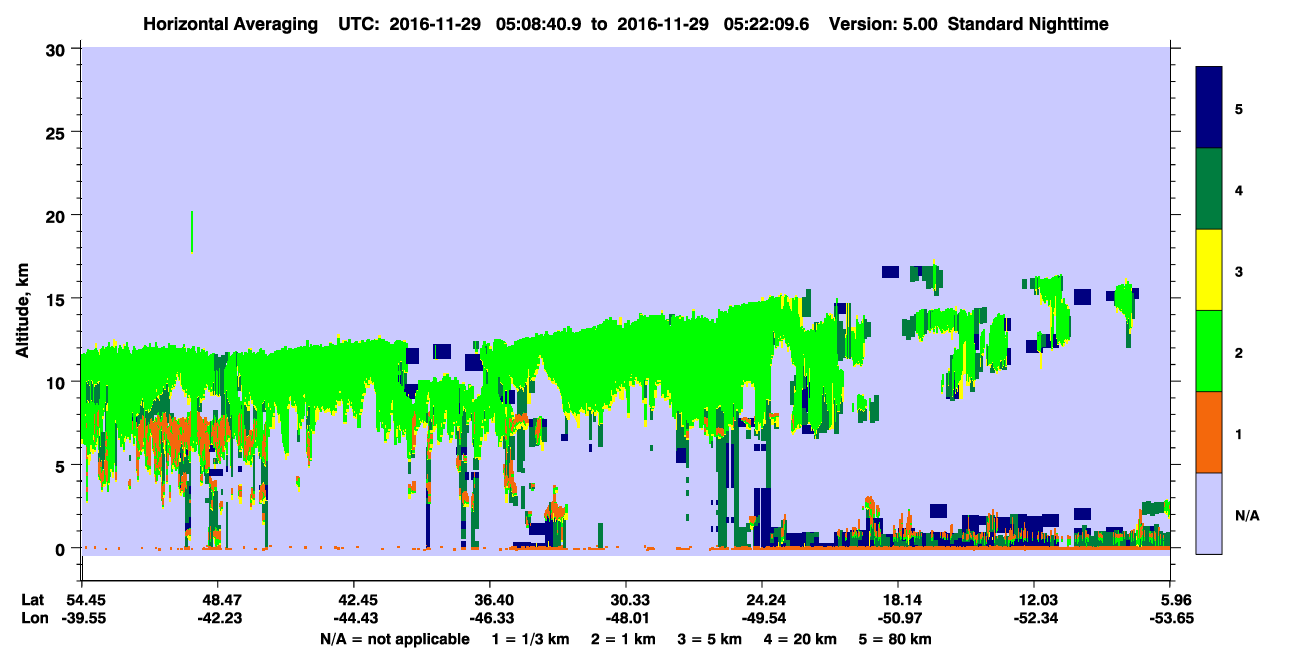Click legend text '4 = 20 km'
The image size is (1300, 667).
coord(802,639)
